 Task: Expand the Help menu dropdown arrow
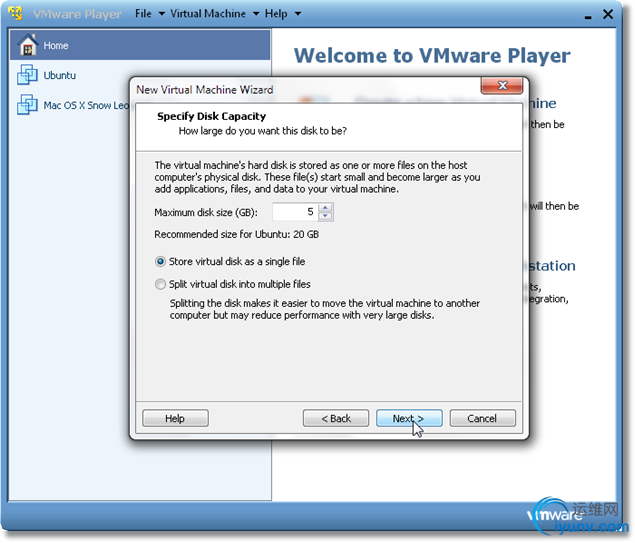pyautogui.click(x=298, y=14)
